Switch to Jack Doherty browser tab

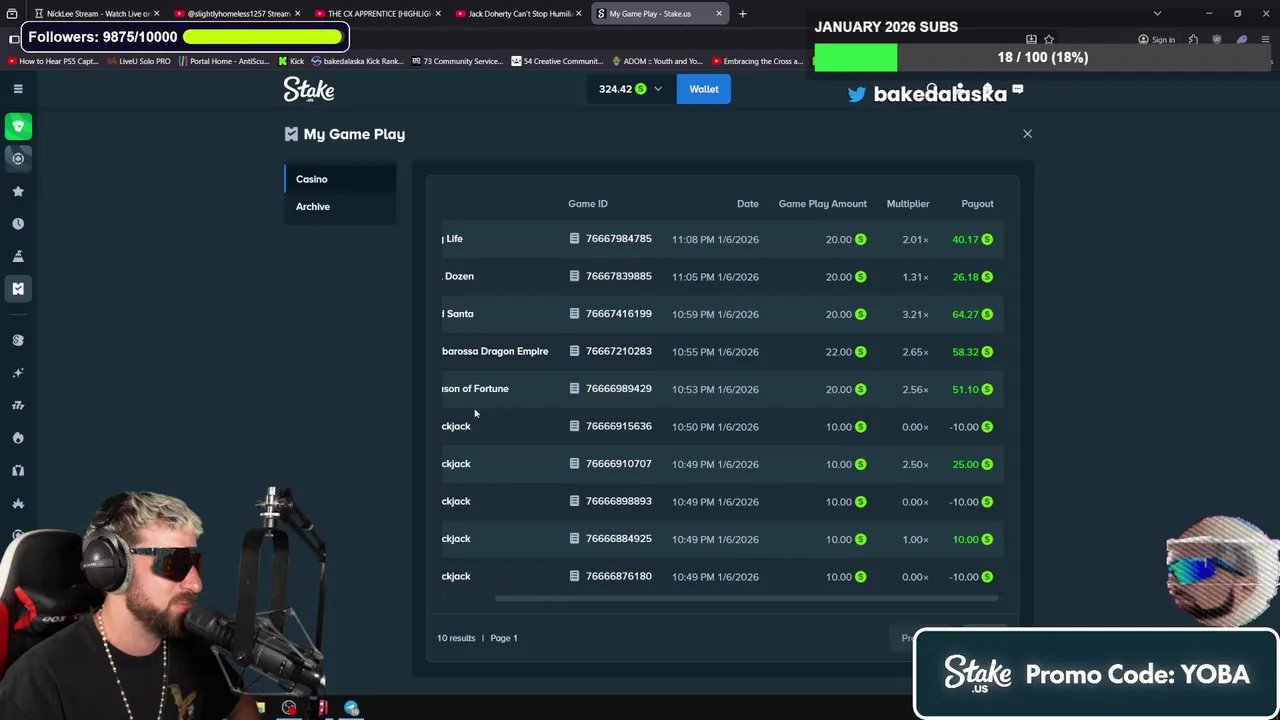[x=519, y=14]
